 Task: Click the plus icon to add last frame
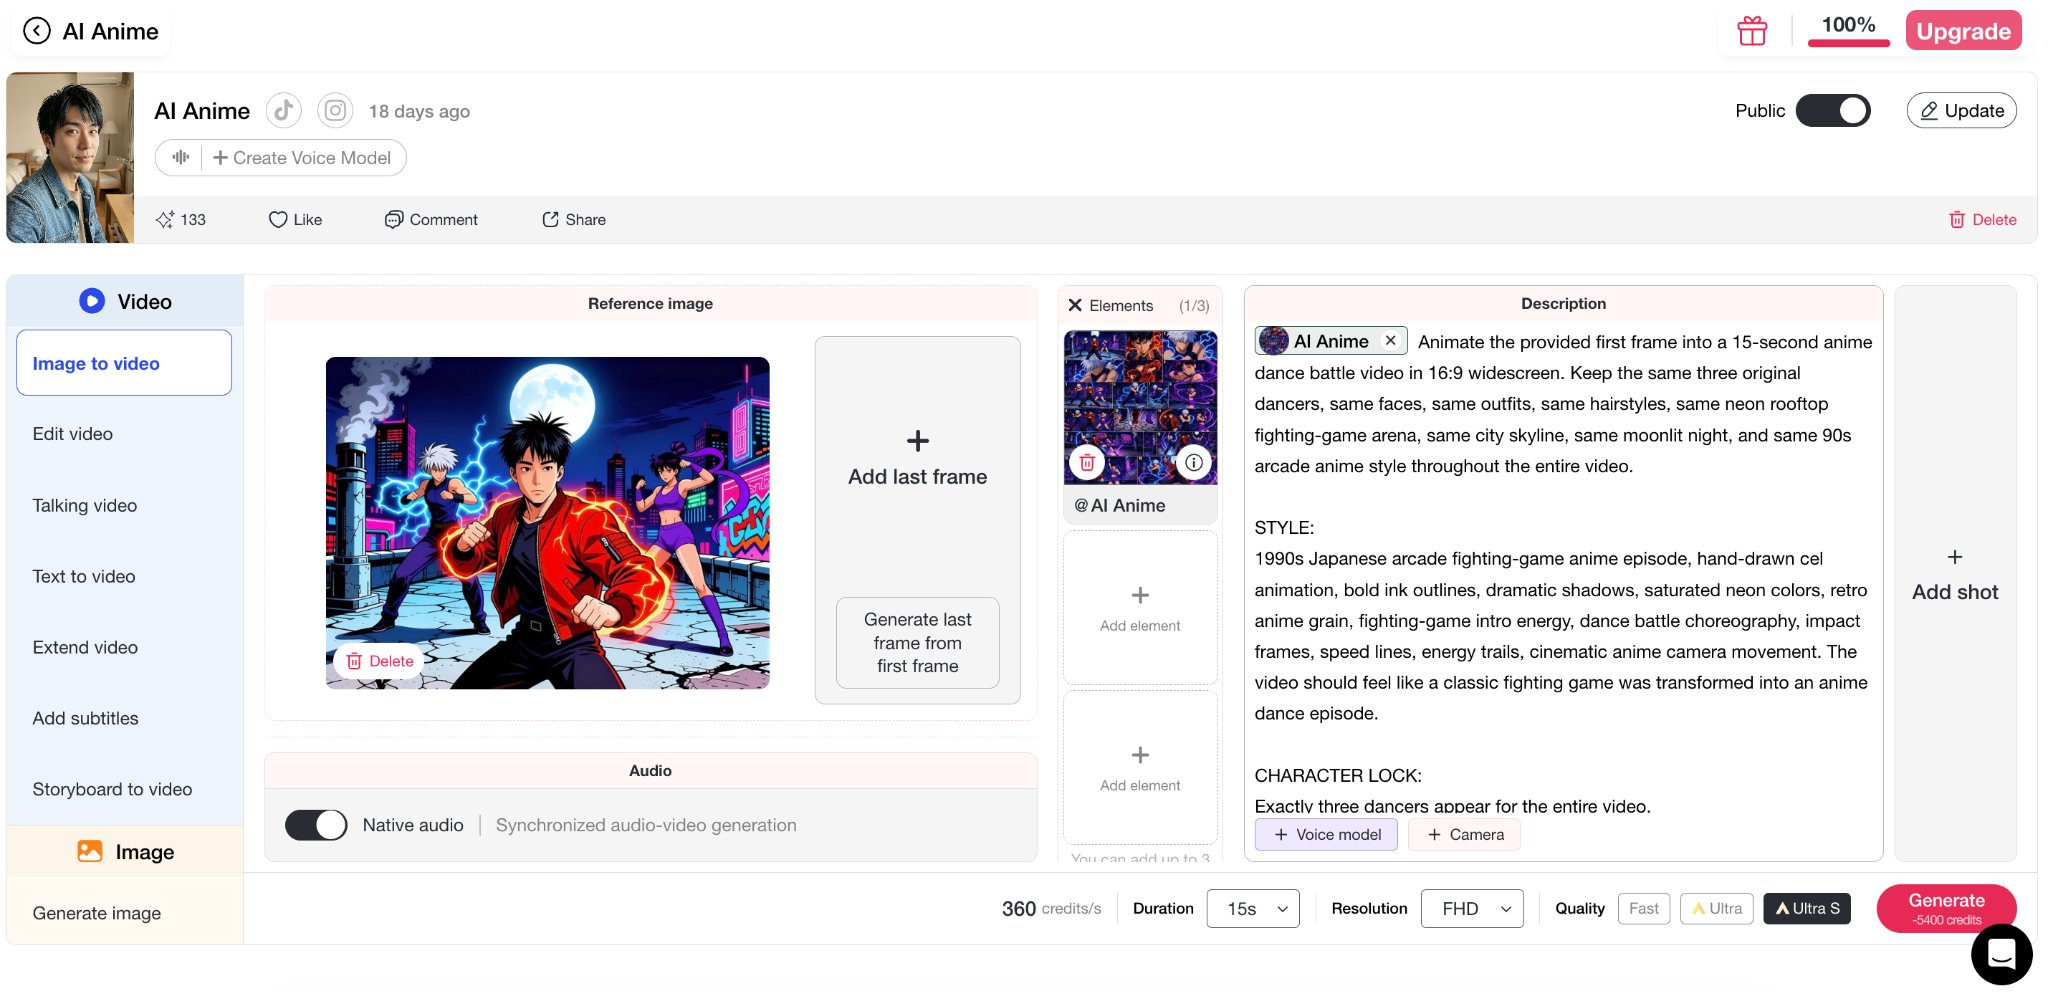pyautogui.click(x=918, y=441)
